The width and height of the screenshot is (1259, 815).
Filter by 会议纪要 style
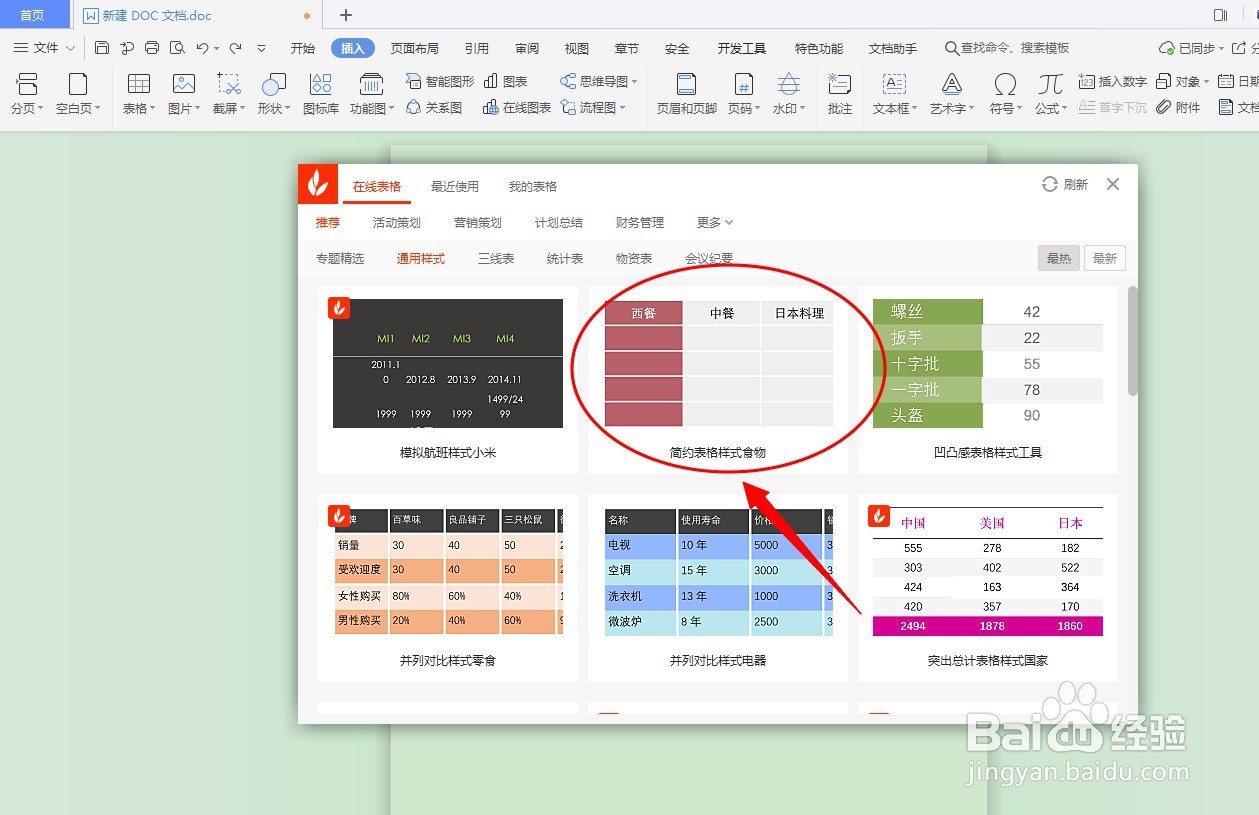click(709, 258)
